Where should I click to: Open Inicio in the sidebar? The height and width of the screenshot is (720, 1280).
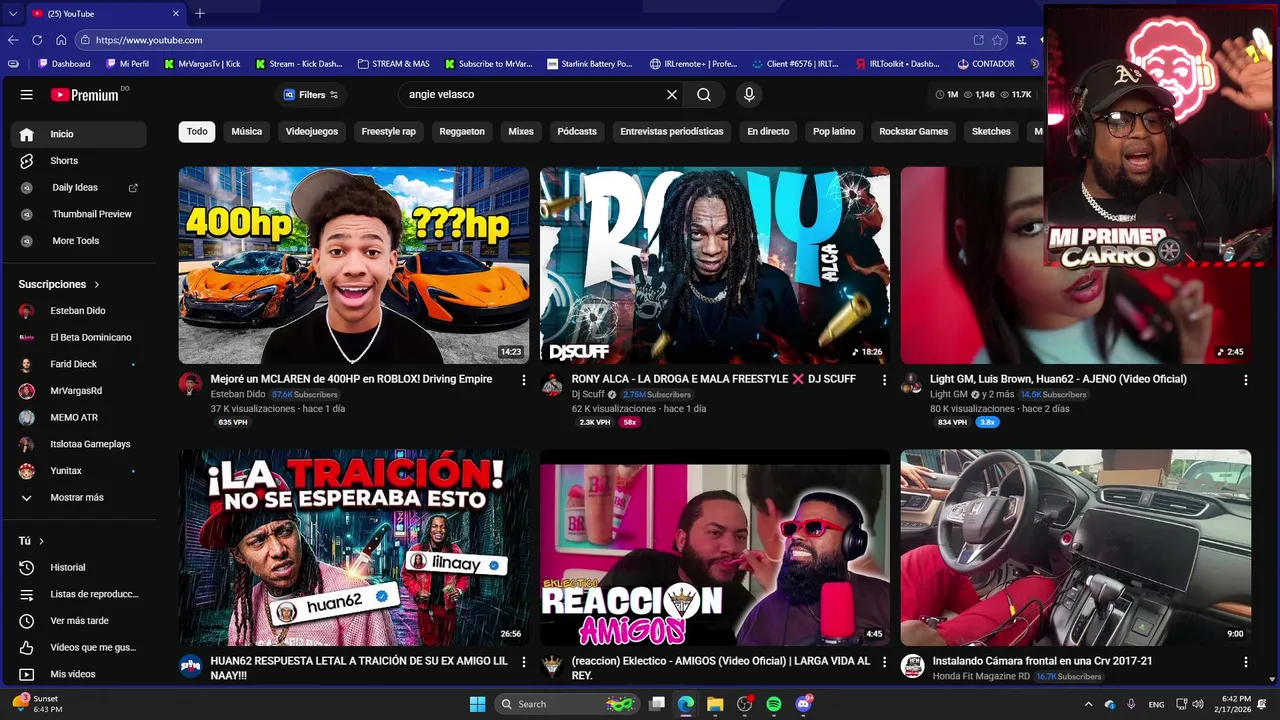(x=79, y=134)
